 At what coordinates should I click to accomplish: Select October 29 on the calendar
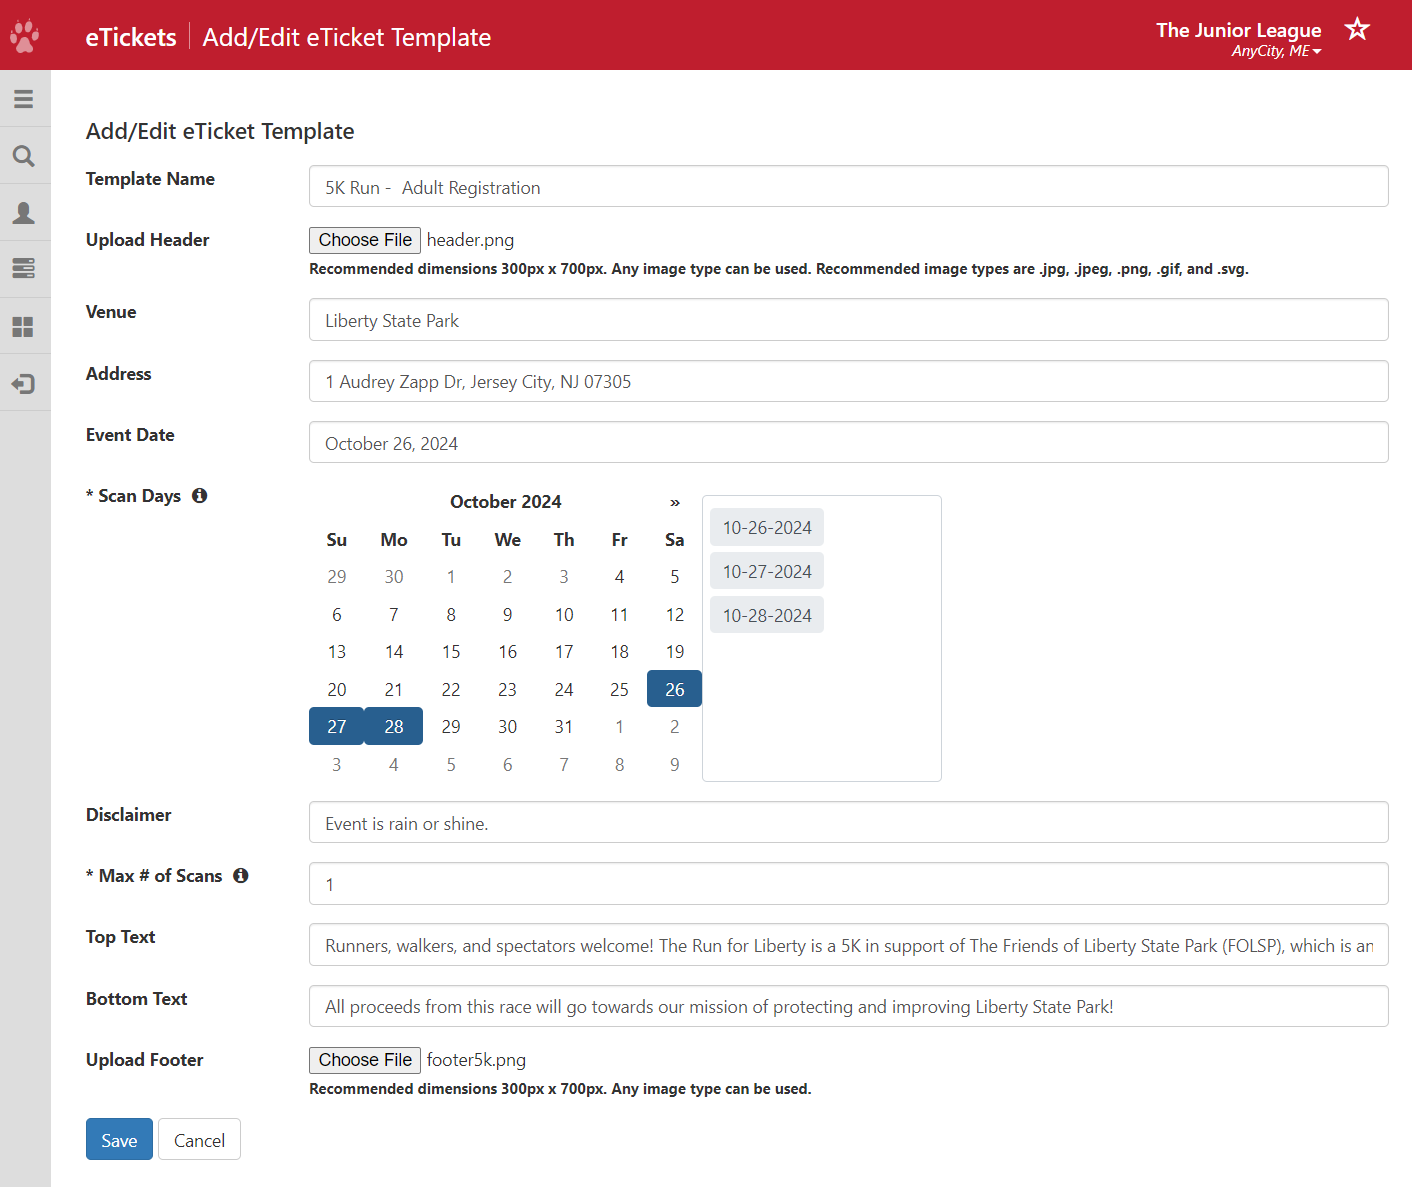click(451, 726)
